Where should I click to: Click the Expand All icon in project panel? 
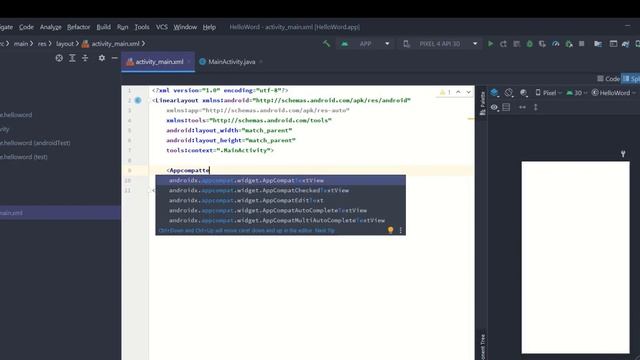[x=72, y=58]
